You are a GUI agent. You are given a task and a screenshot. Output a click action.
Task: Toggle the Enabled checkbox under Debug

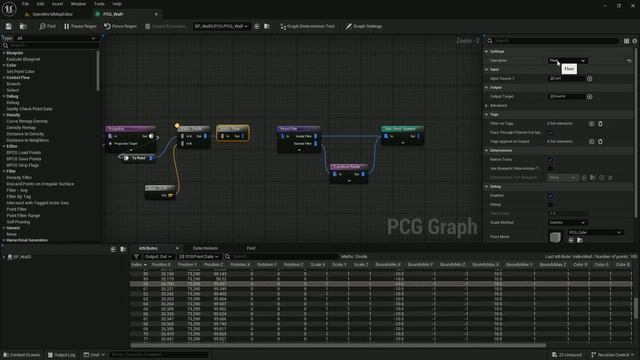click(550, 196)
